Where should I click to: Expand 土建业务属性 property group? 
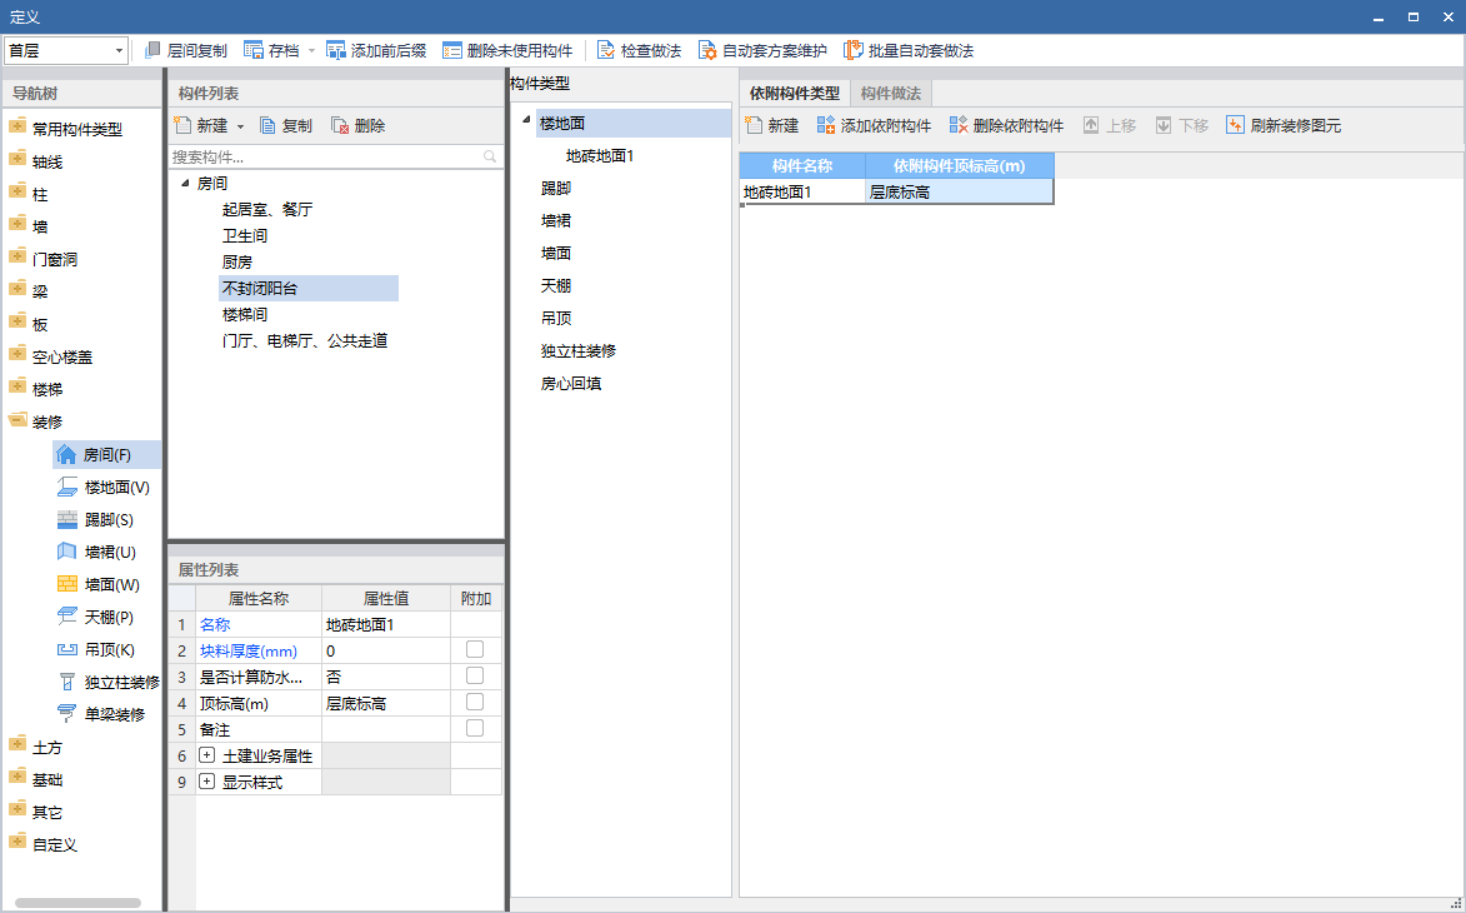207,755
